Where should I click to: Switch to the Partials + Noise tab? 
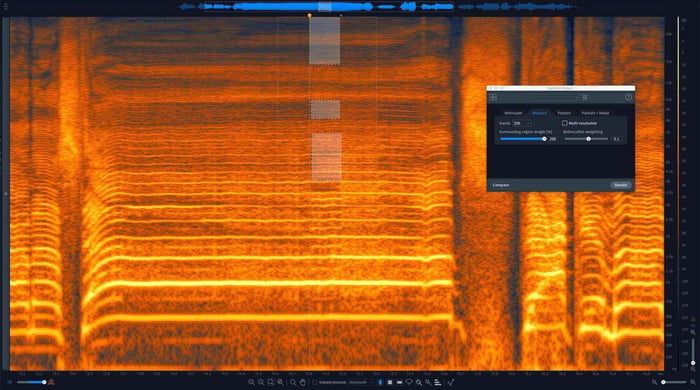click(596, 113)
